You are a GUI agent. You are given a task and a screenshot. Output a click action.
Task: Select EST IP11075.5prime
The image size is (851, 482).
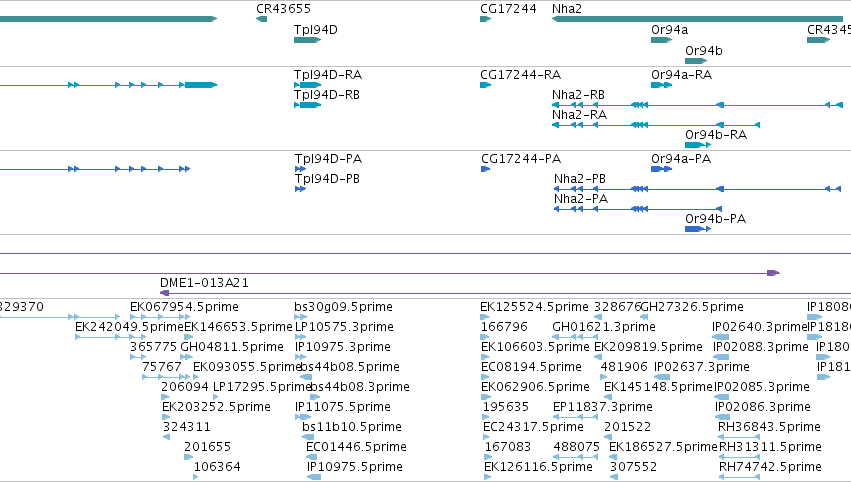tap(342, 407)
